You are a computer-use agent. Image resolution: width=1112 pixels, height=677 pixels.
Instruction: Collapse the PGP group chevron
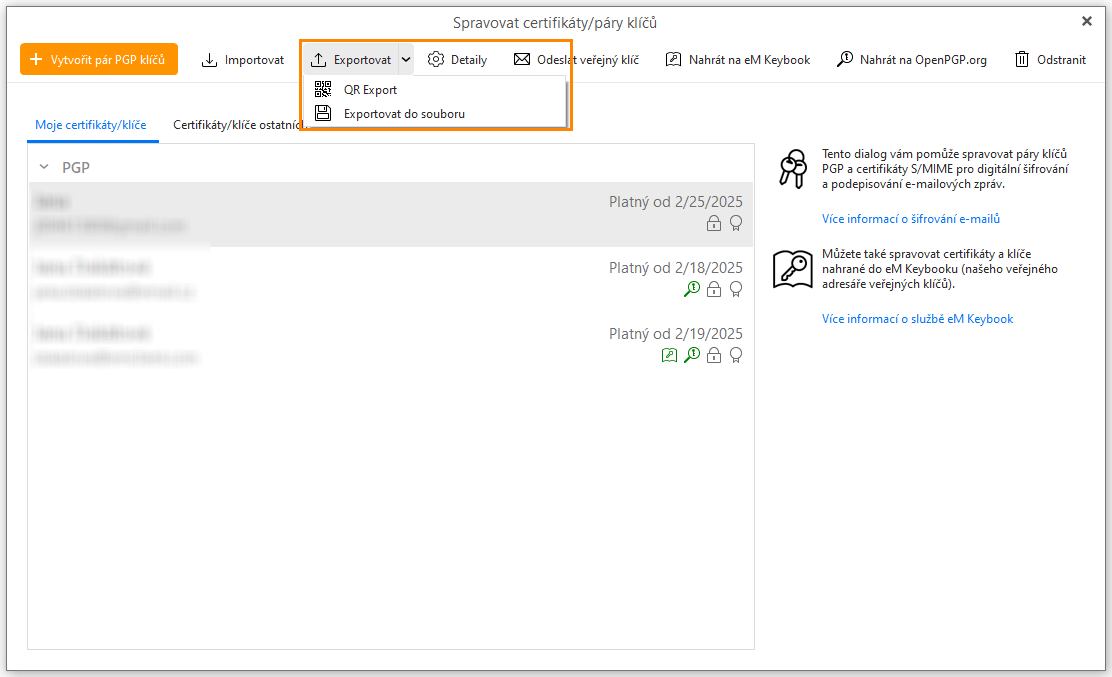tap(44, 167)
